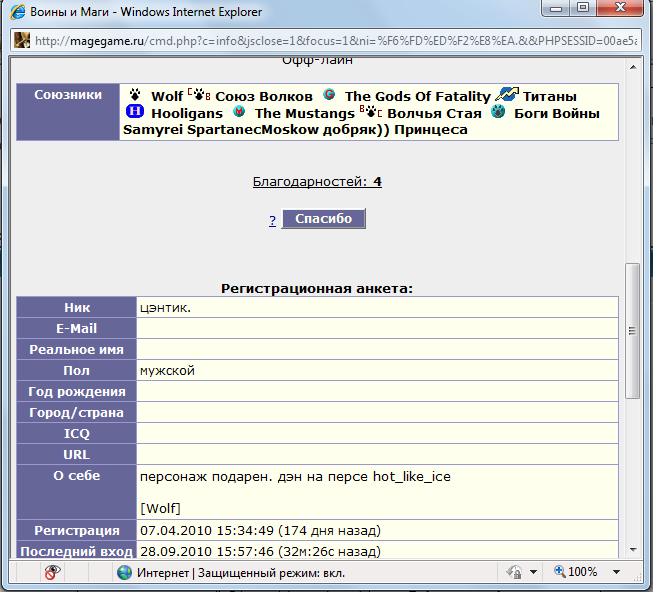Open the Титаны ally link
The width and height of the screenshot is (653, 592).
[x=550, y=97]
